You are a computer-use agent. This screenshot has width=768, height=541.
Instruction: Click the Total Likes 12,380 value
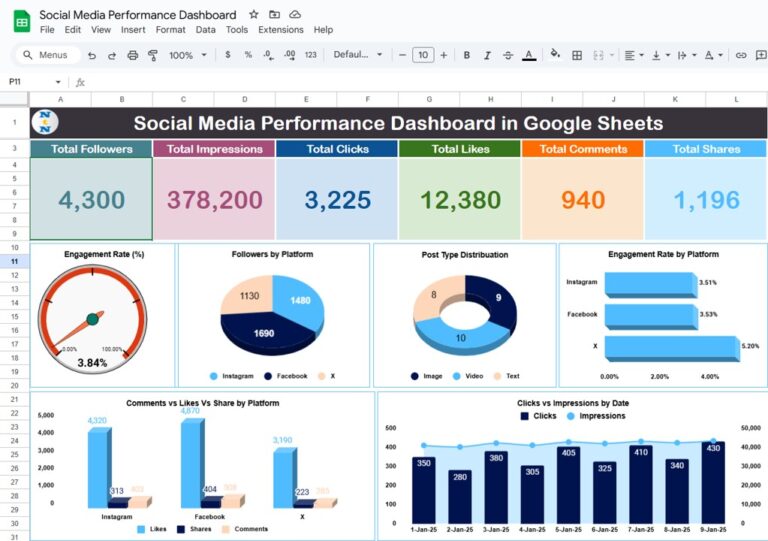click(x=460, y=200)
